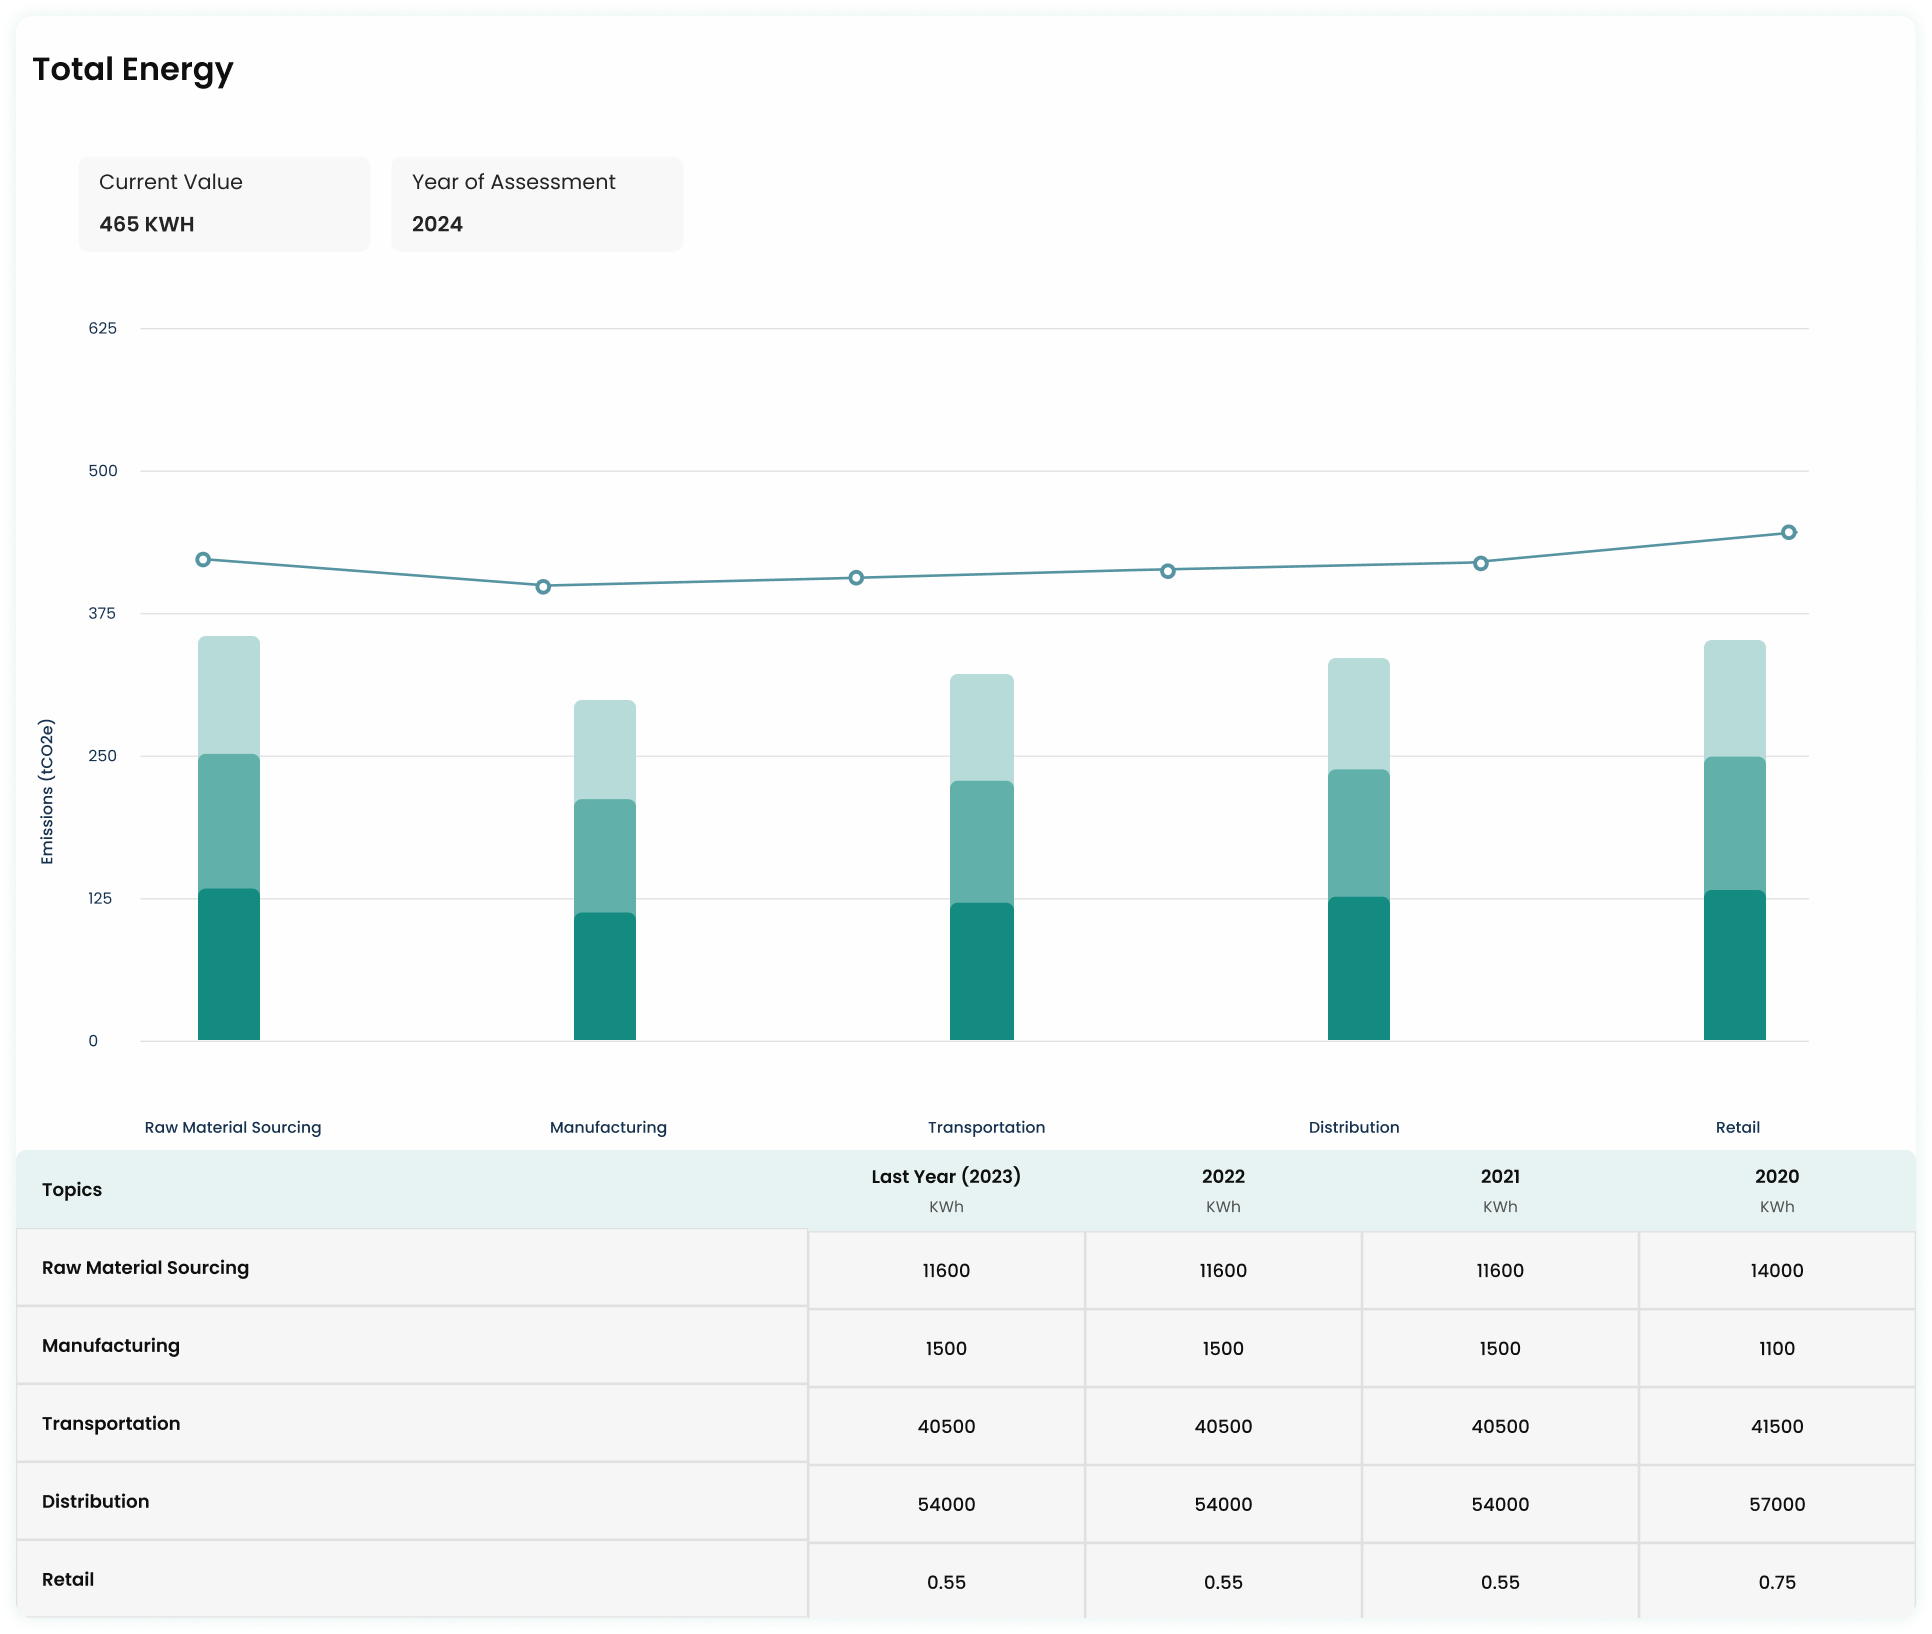
Task: Click the 465 KWH value
Action: pyautogui.click(x=146, y=224)
